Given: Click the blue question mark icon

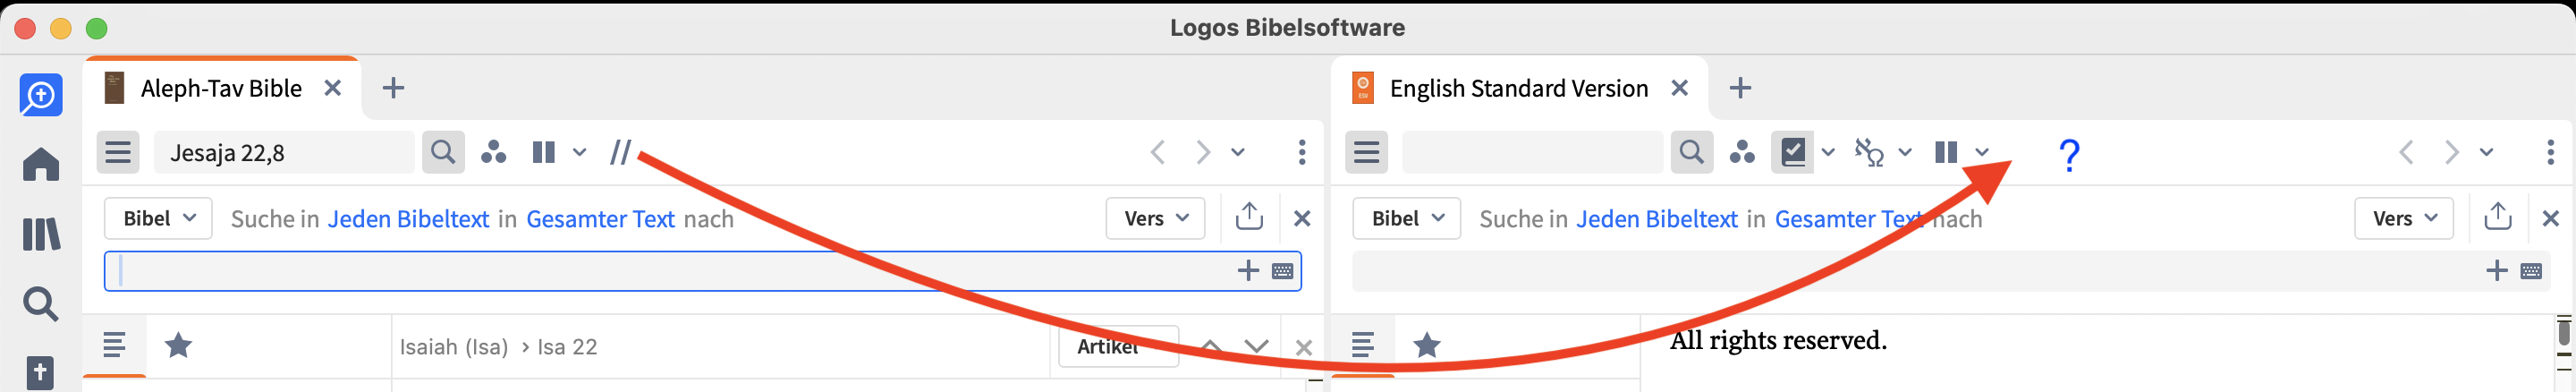Looking at the screenshot, I should [x=2069, y=154].
